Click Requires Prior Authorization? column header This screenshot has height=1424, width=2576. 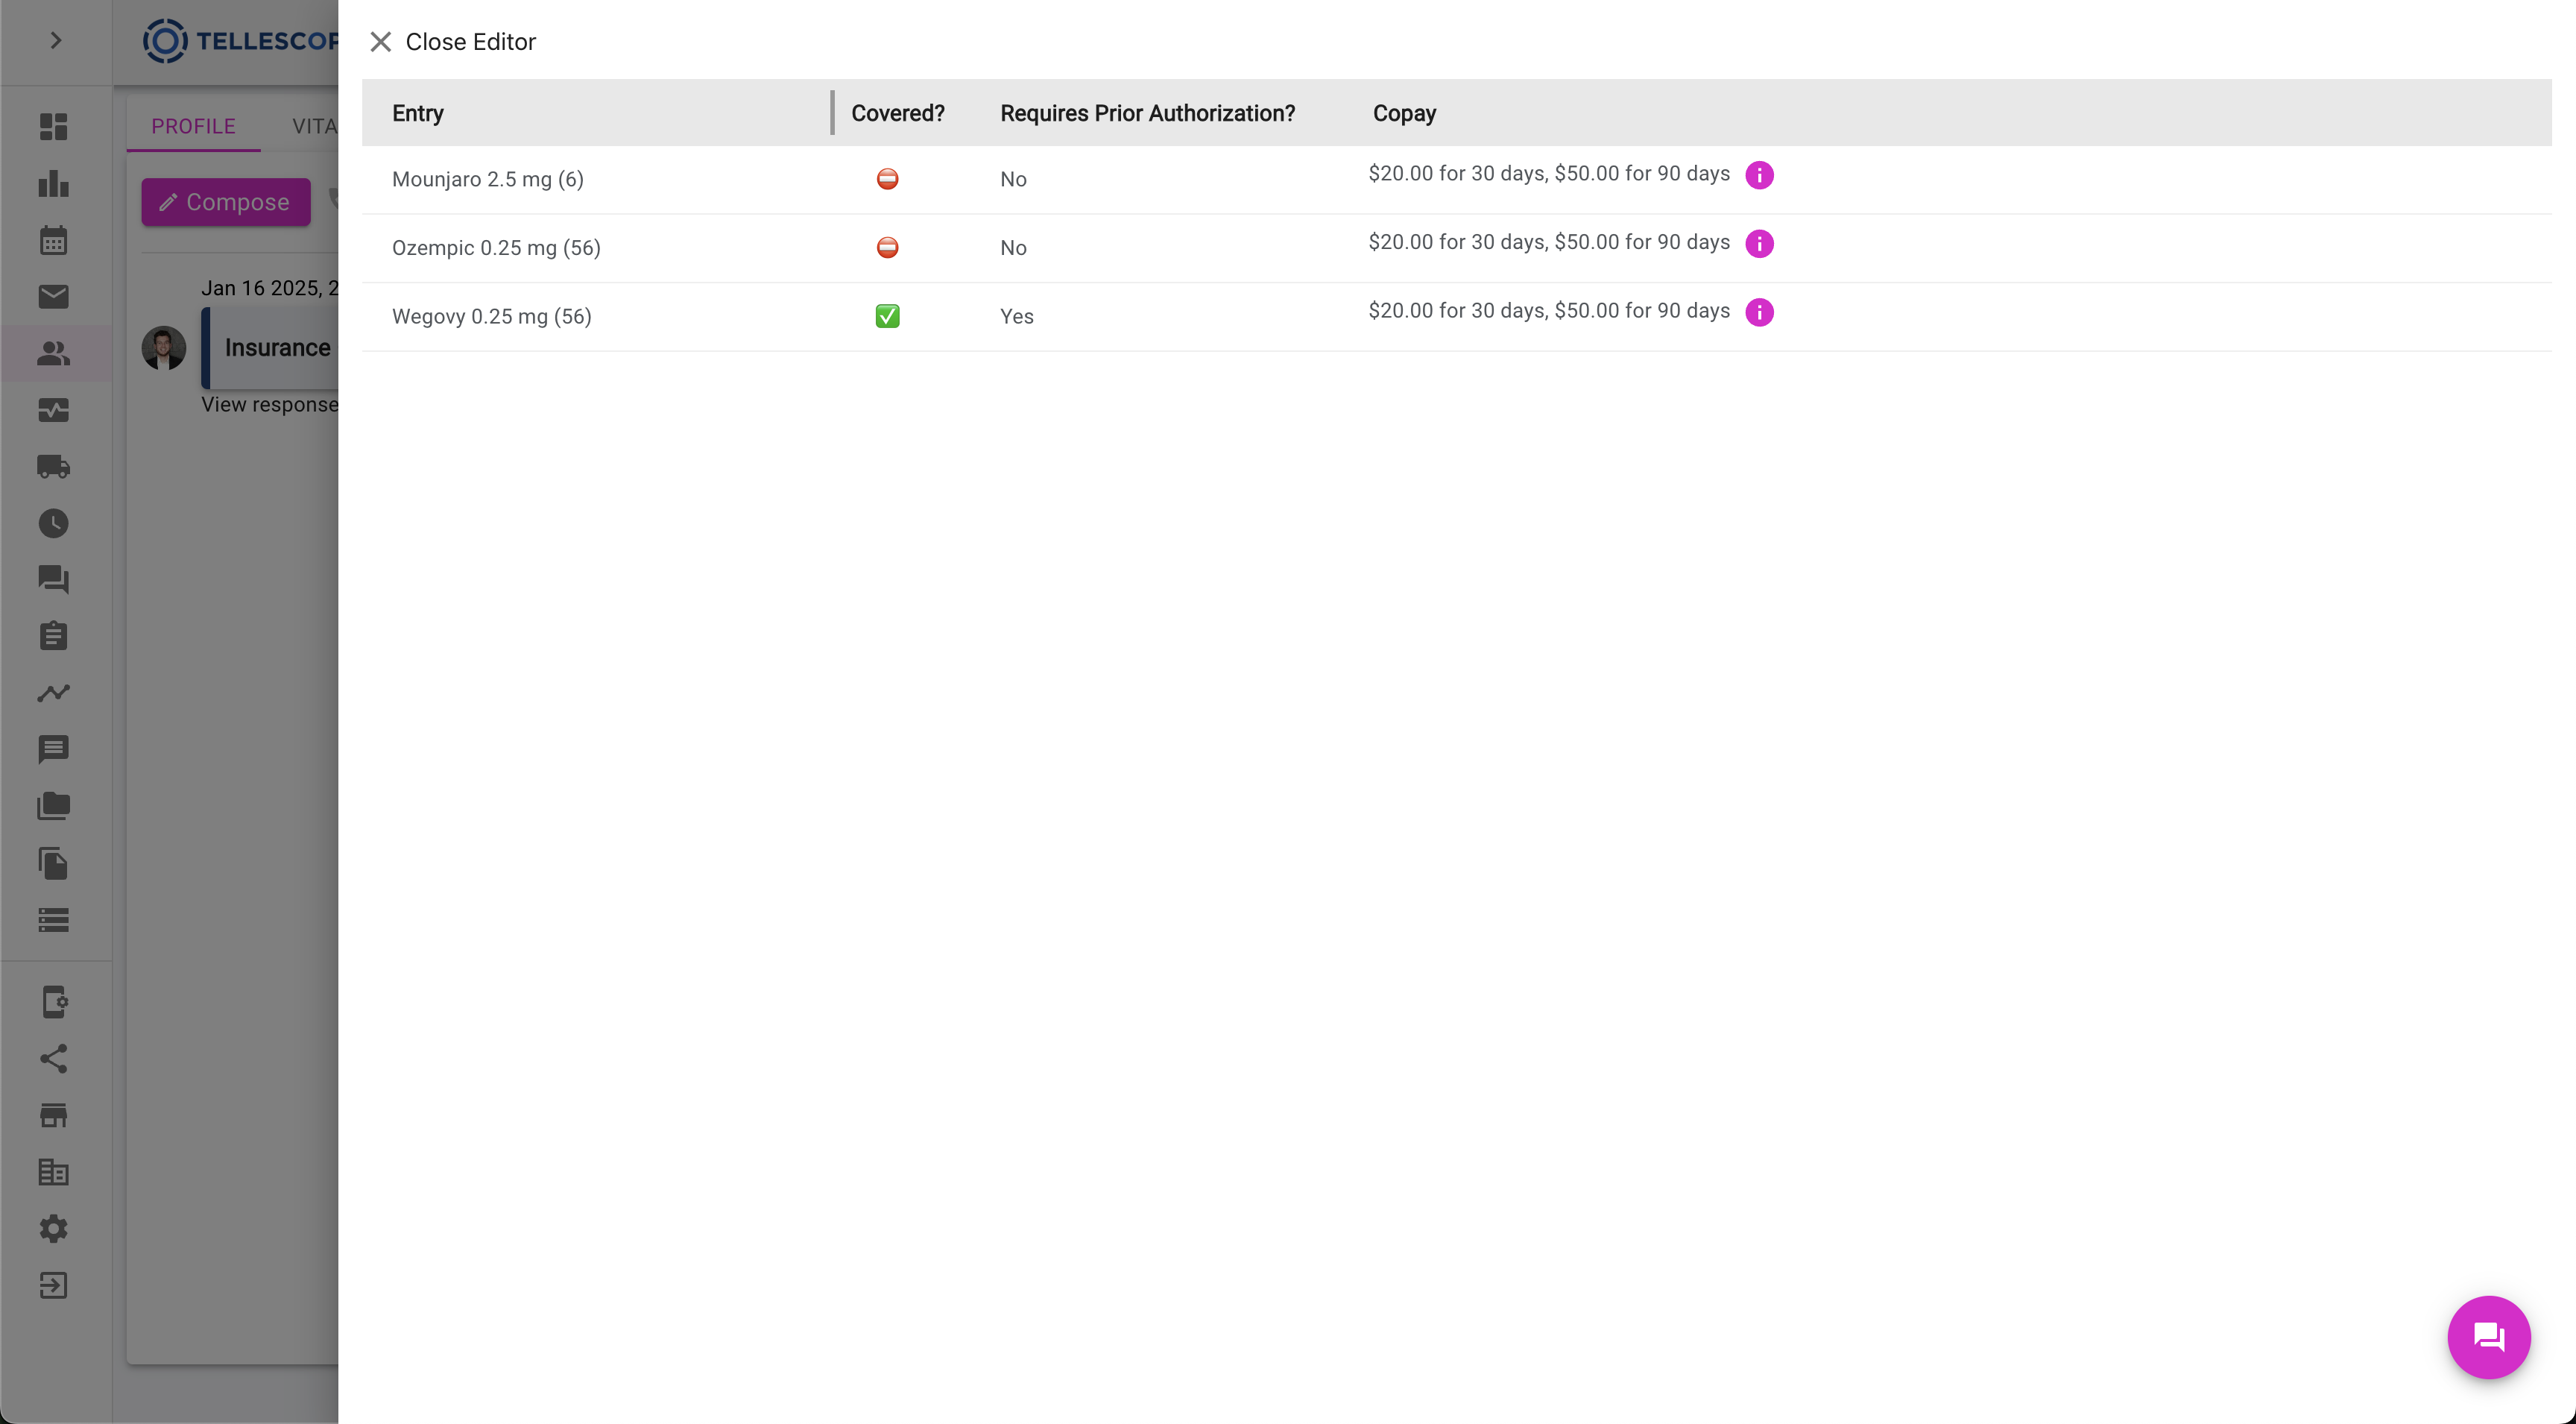click(x=1148, y=113)
